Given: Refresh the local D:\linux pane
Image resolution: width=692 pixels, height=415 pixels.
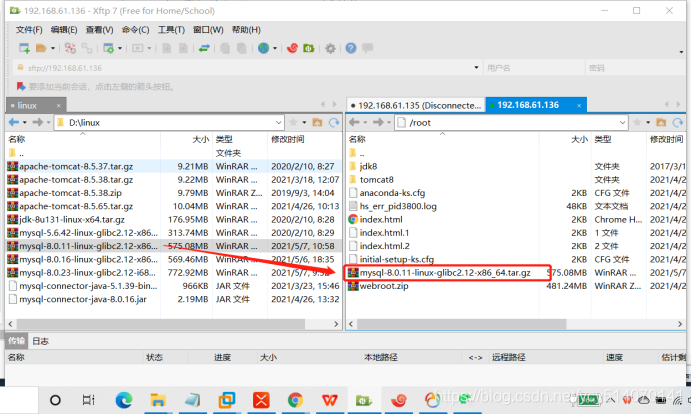Looking at the screenshot, I should (x=334, y=122).
